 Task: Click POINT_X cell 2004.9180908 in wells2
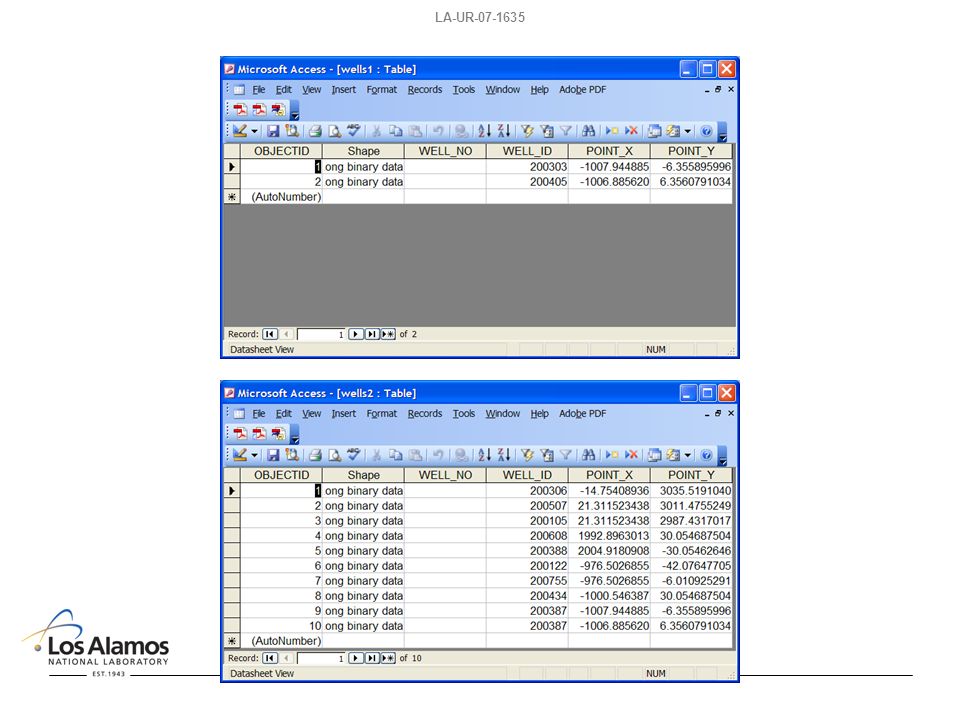609,550
